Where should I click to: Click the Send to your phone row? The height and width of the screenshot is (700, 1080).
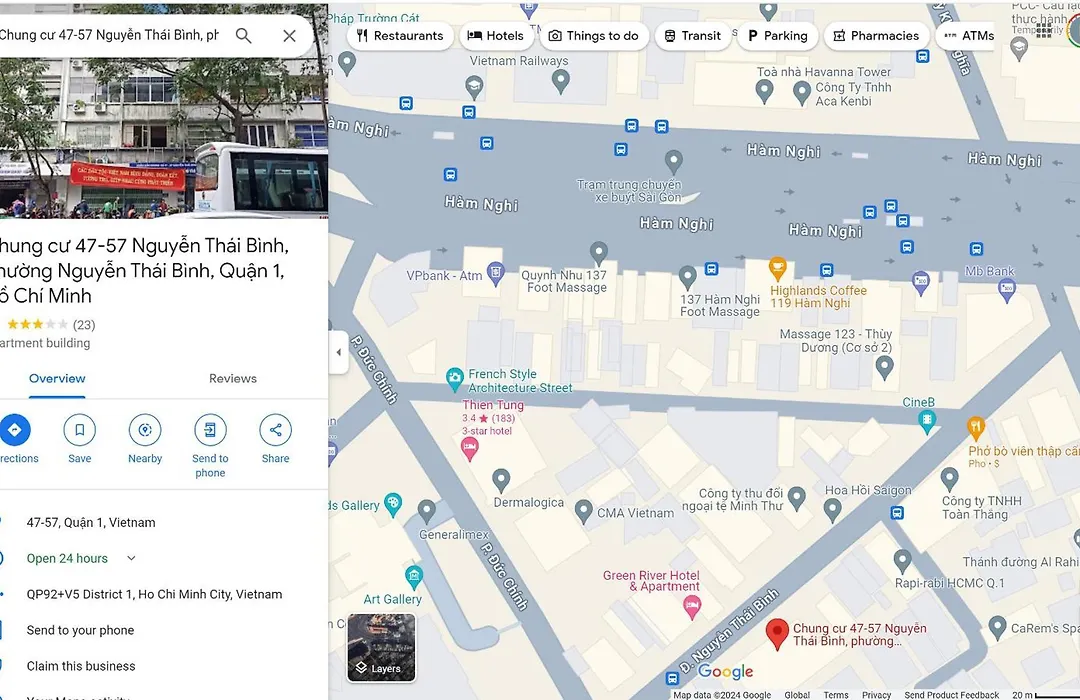(x=164, y=630)
